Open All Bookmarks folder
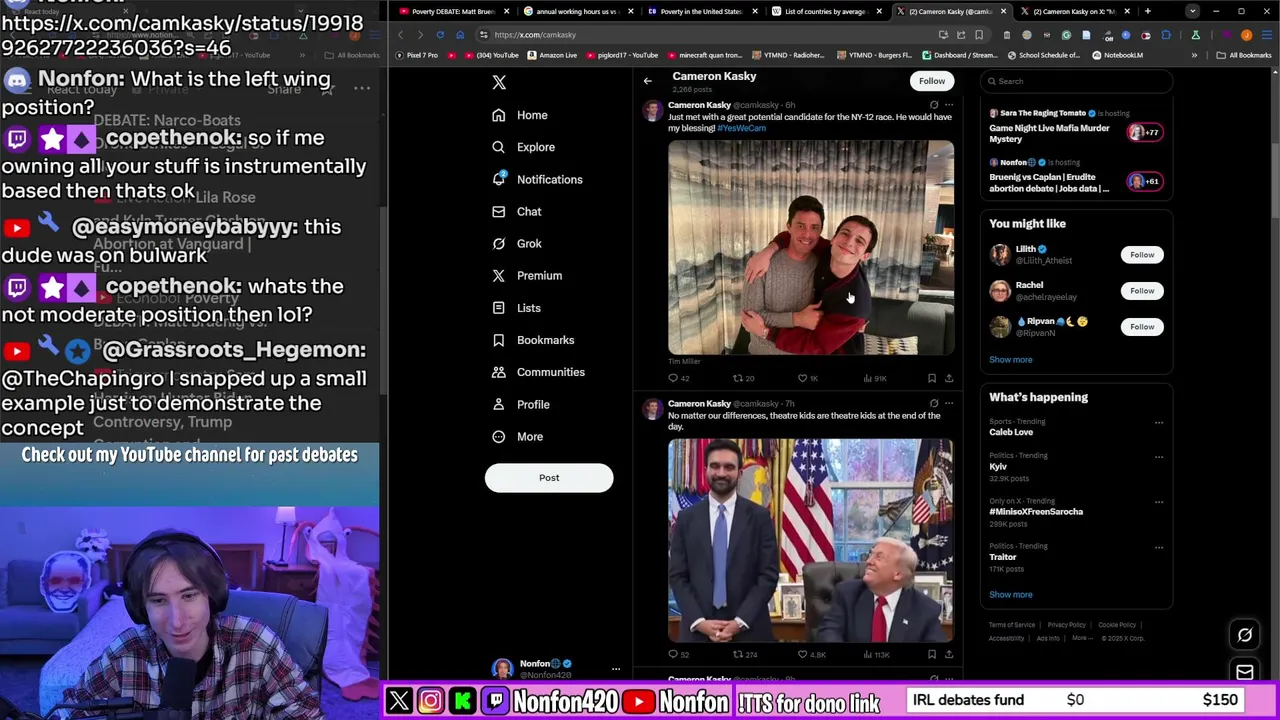Screen dimensions: 1280x720 [1245, 55]
